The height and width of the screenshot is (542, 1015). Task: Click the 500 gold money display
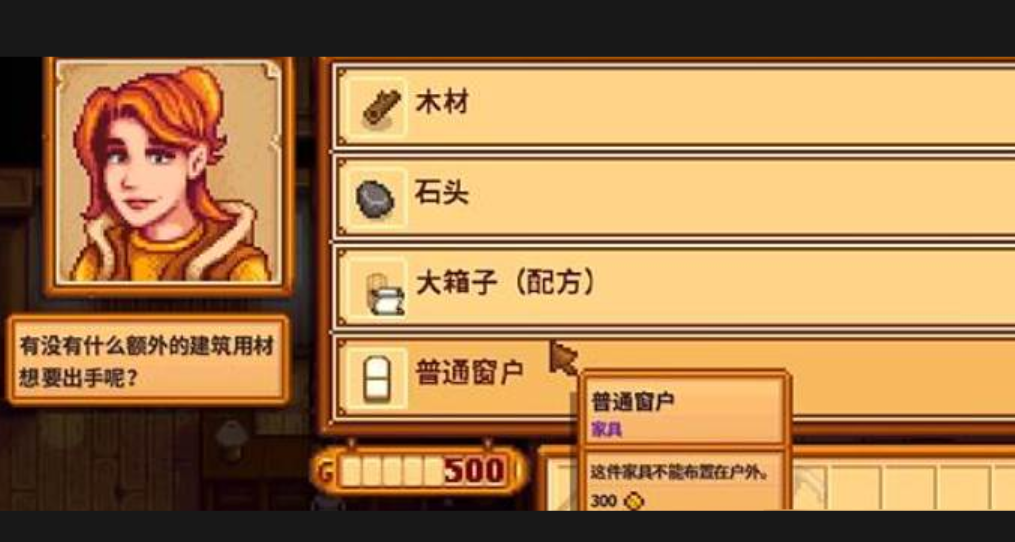click(474, 472)
